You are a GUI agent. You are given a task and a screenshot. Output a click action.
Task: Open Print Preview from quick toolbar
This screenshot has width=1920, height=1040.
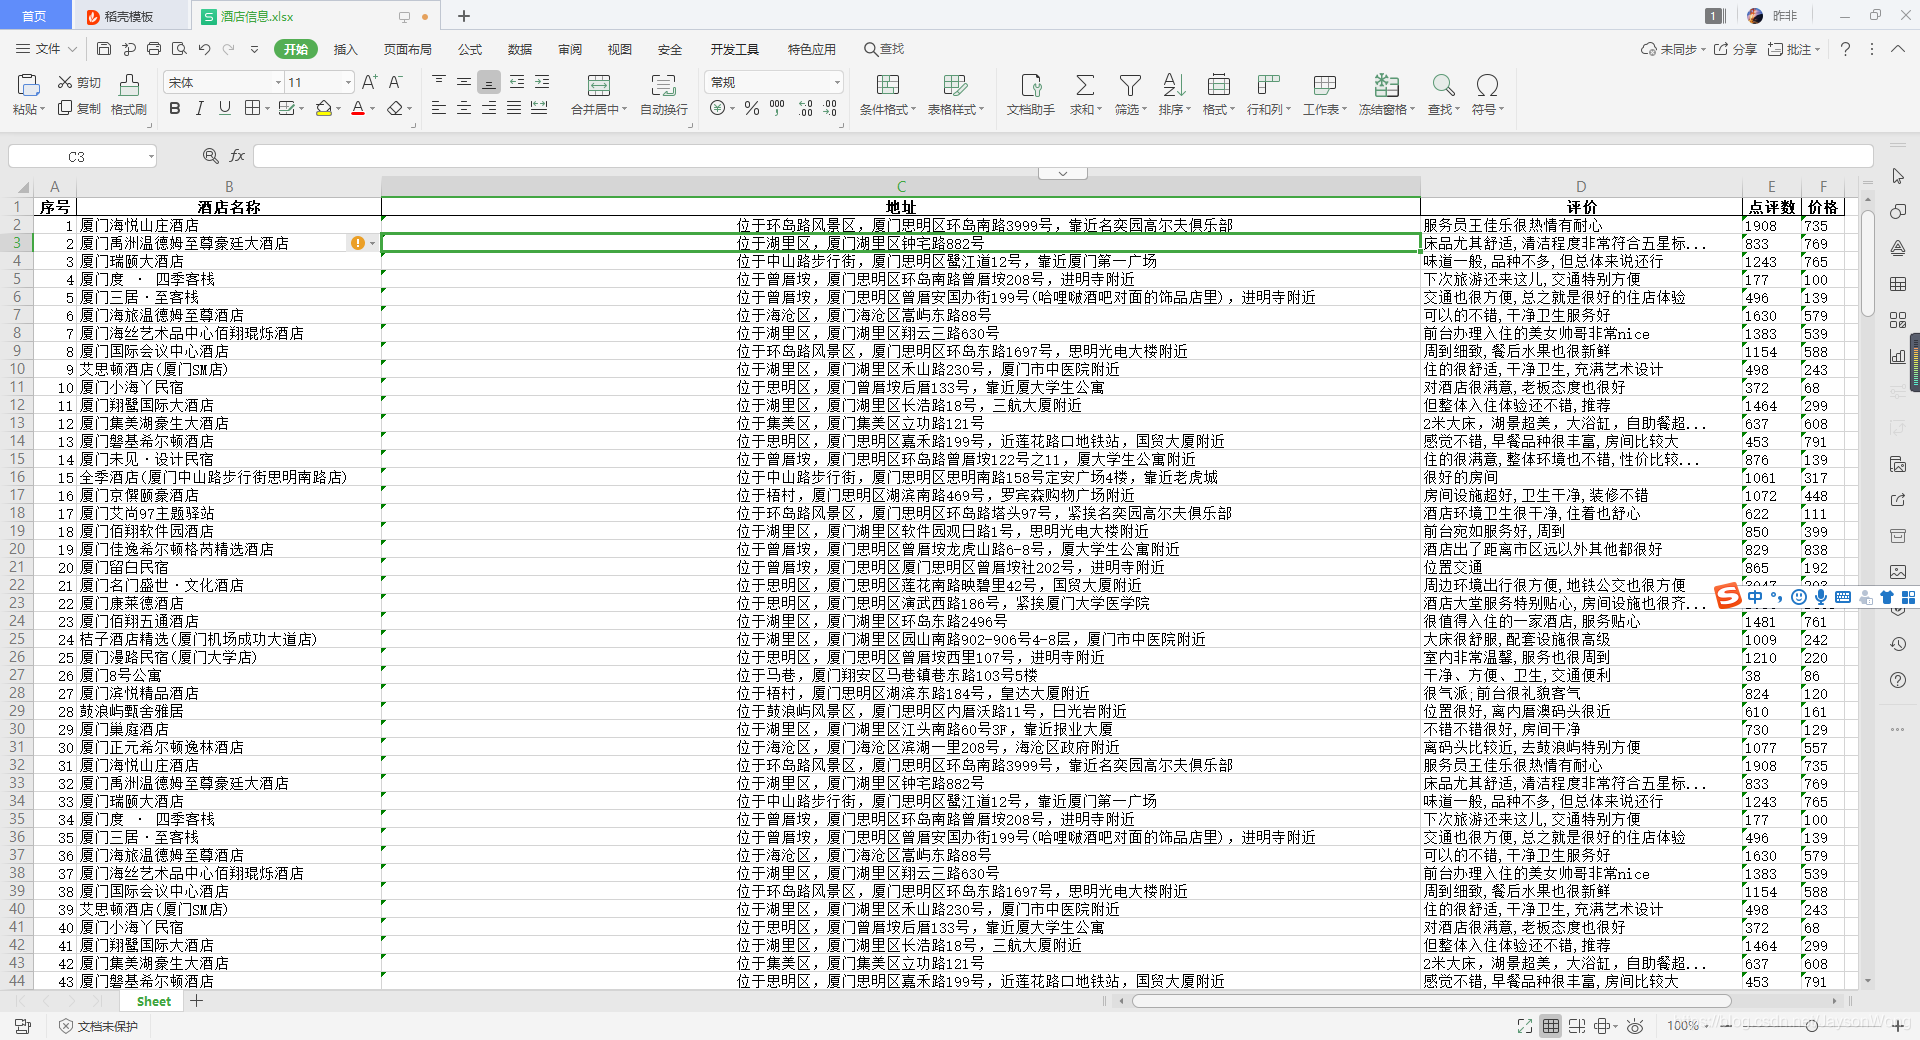(x=179, y=49)
